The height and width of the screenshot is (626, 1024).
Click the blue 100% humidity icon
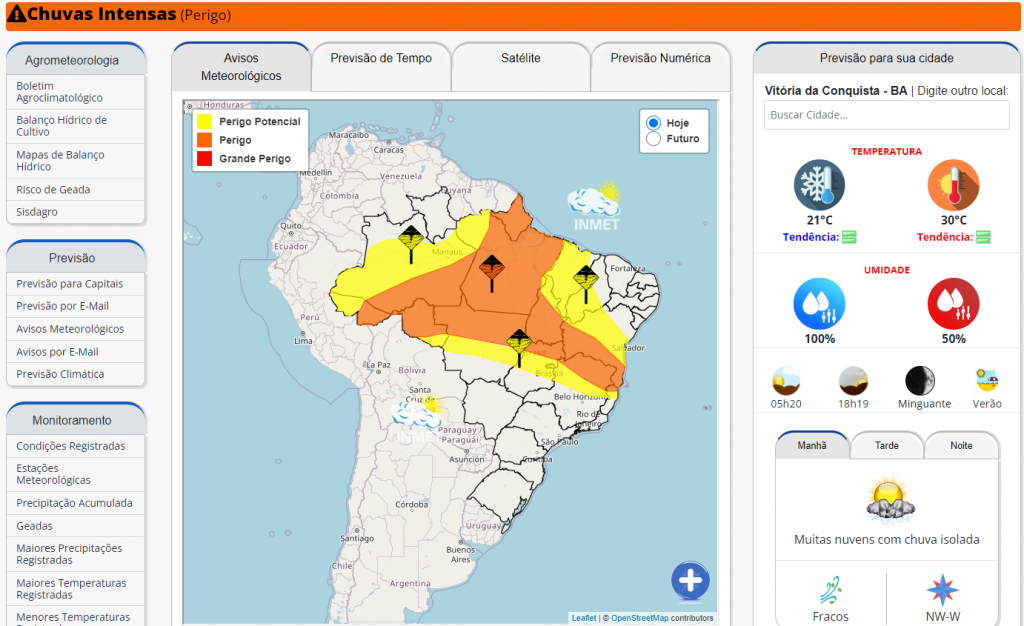pos(819,304)
